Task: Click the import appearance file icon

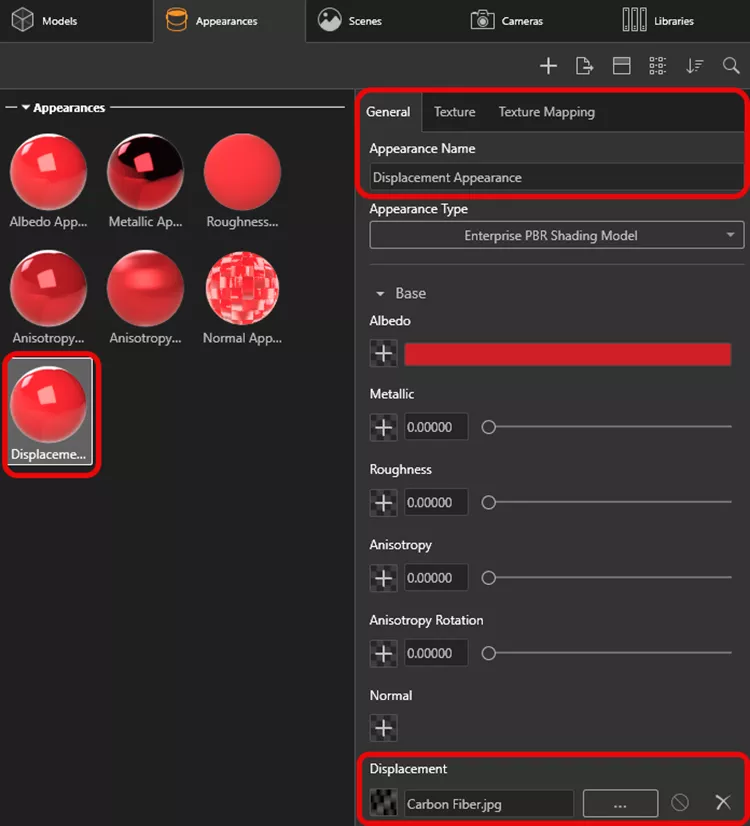Action: pyautogui.click(x=585, y=66)
